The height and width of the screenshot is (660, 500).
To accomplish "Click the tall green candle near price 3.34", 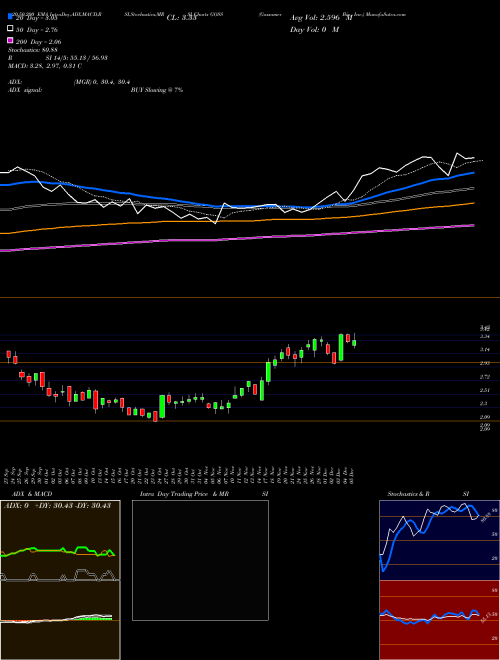I will click(341, 347).
